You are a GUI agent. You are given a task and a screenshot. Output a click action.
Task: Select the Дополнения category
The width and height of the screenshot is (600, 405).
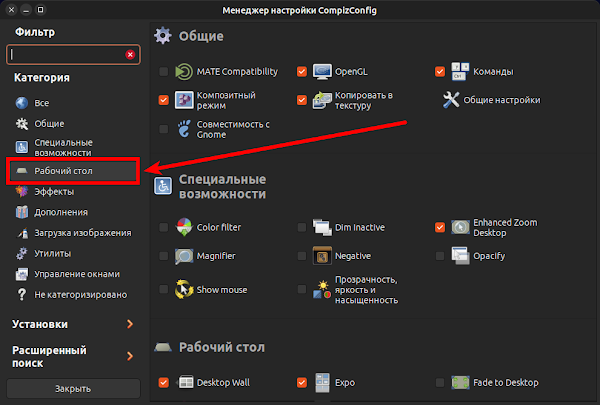pyautogui.click(x=73, y=212)
